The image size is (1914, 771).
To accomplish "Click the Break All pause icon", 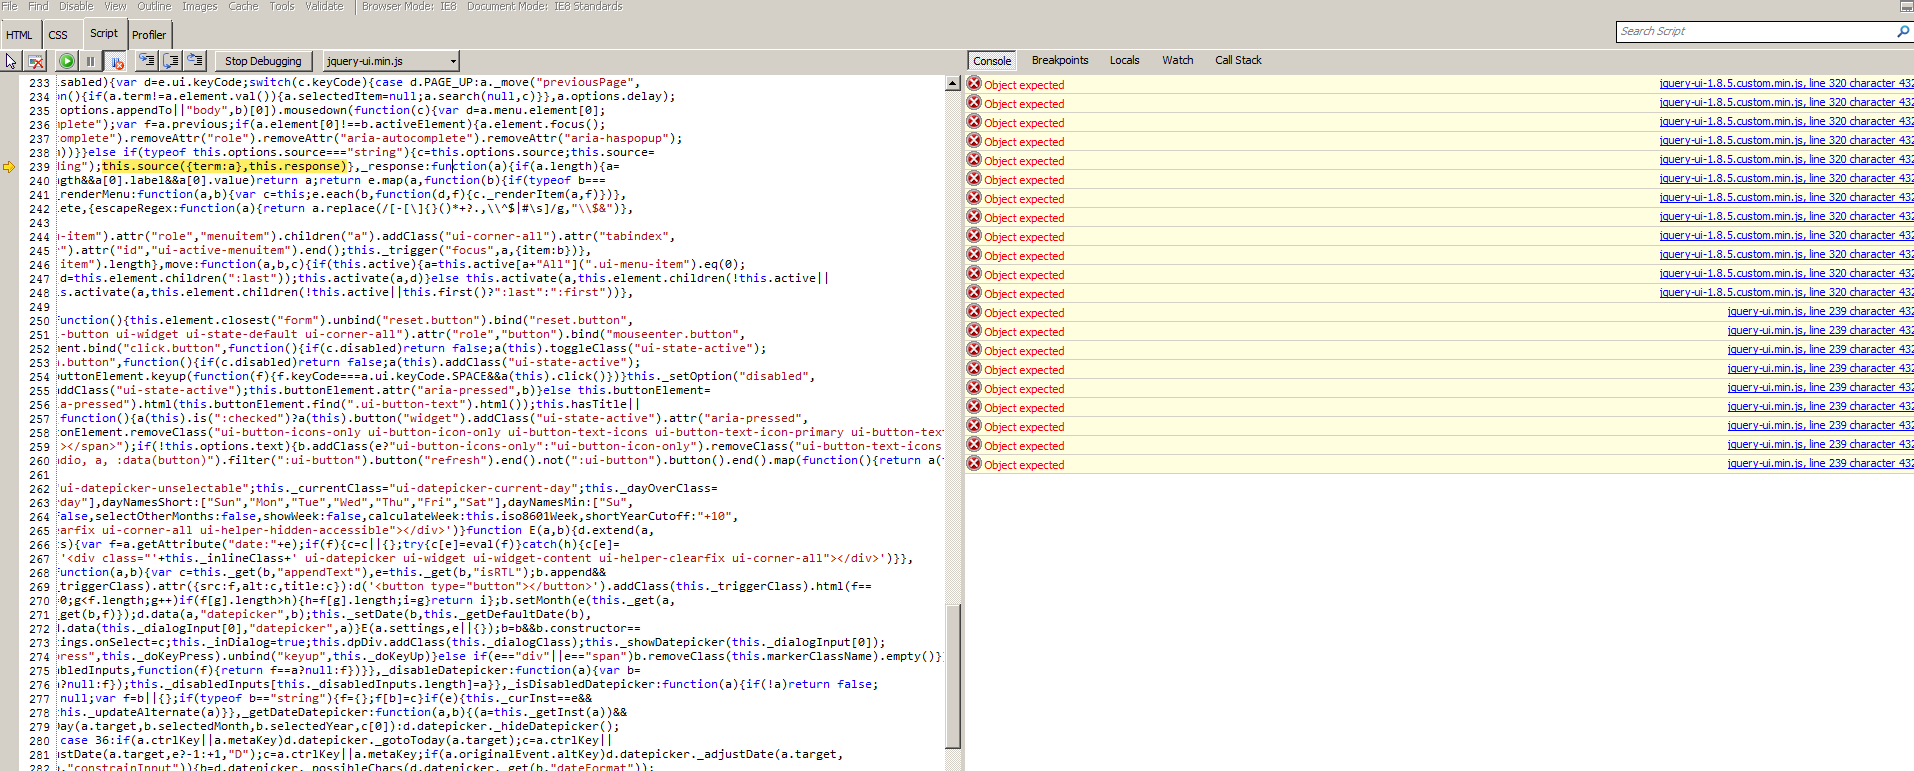I will click(x=90, y=61).
